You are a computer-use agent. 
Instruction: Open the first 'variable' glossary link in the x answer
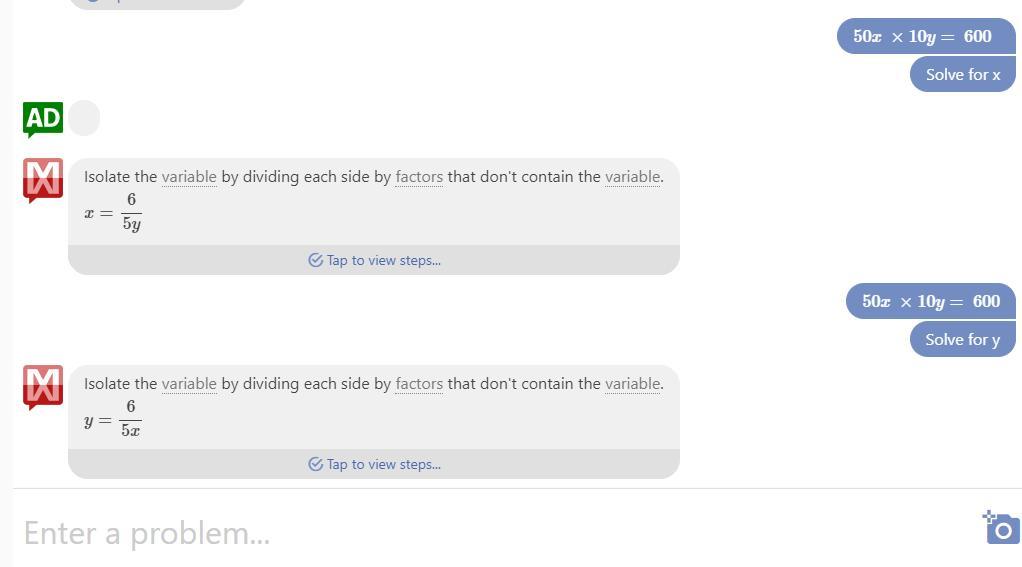[189, 177]
